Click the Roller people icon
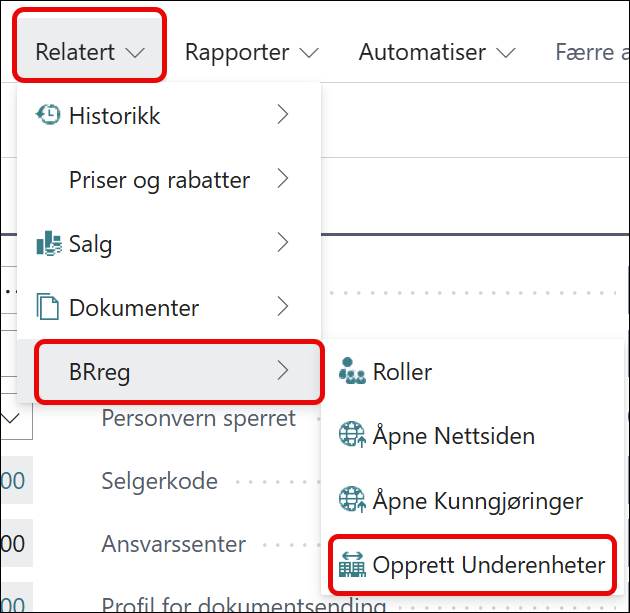Screen dimensions: 630x613 tap(352, 372)
